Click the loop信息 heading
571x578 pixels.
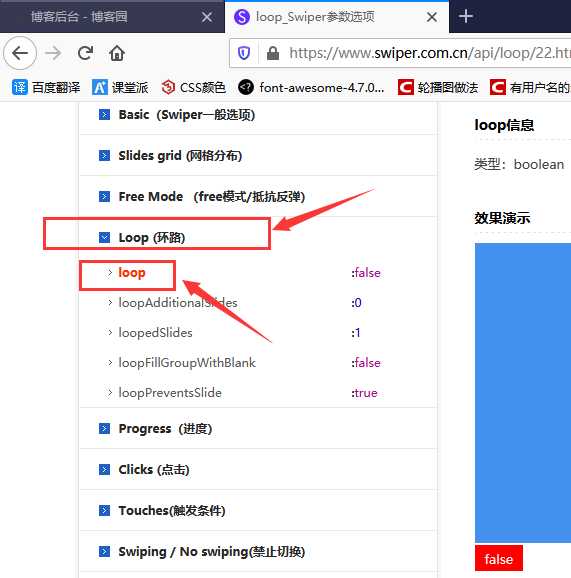click(504, 125)
